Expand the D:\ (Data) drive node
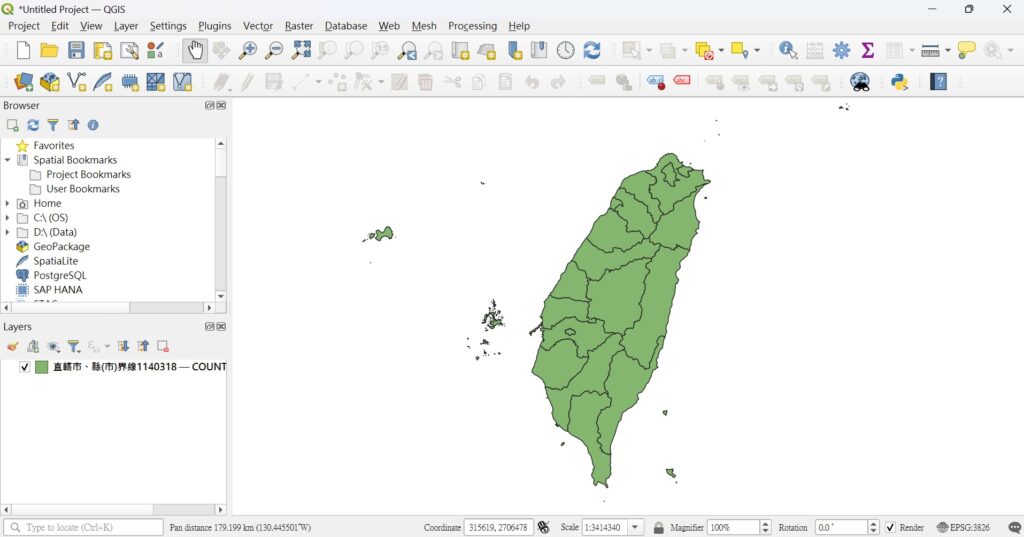Image resolution: width=1024 pixels, height=537 pixels. 8,232
